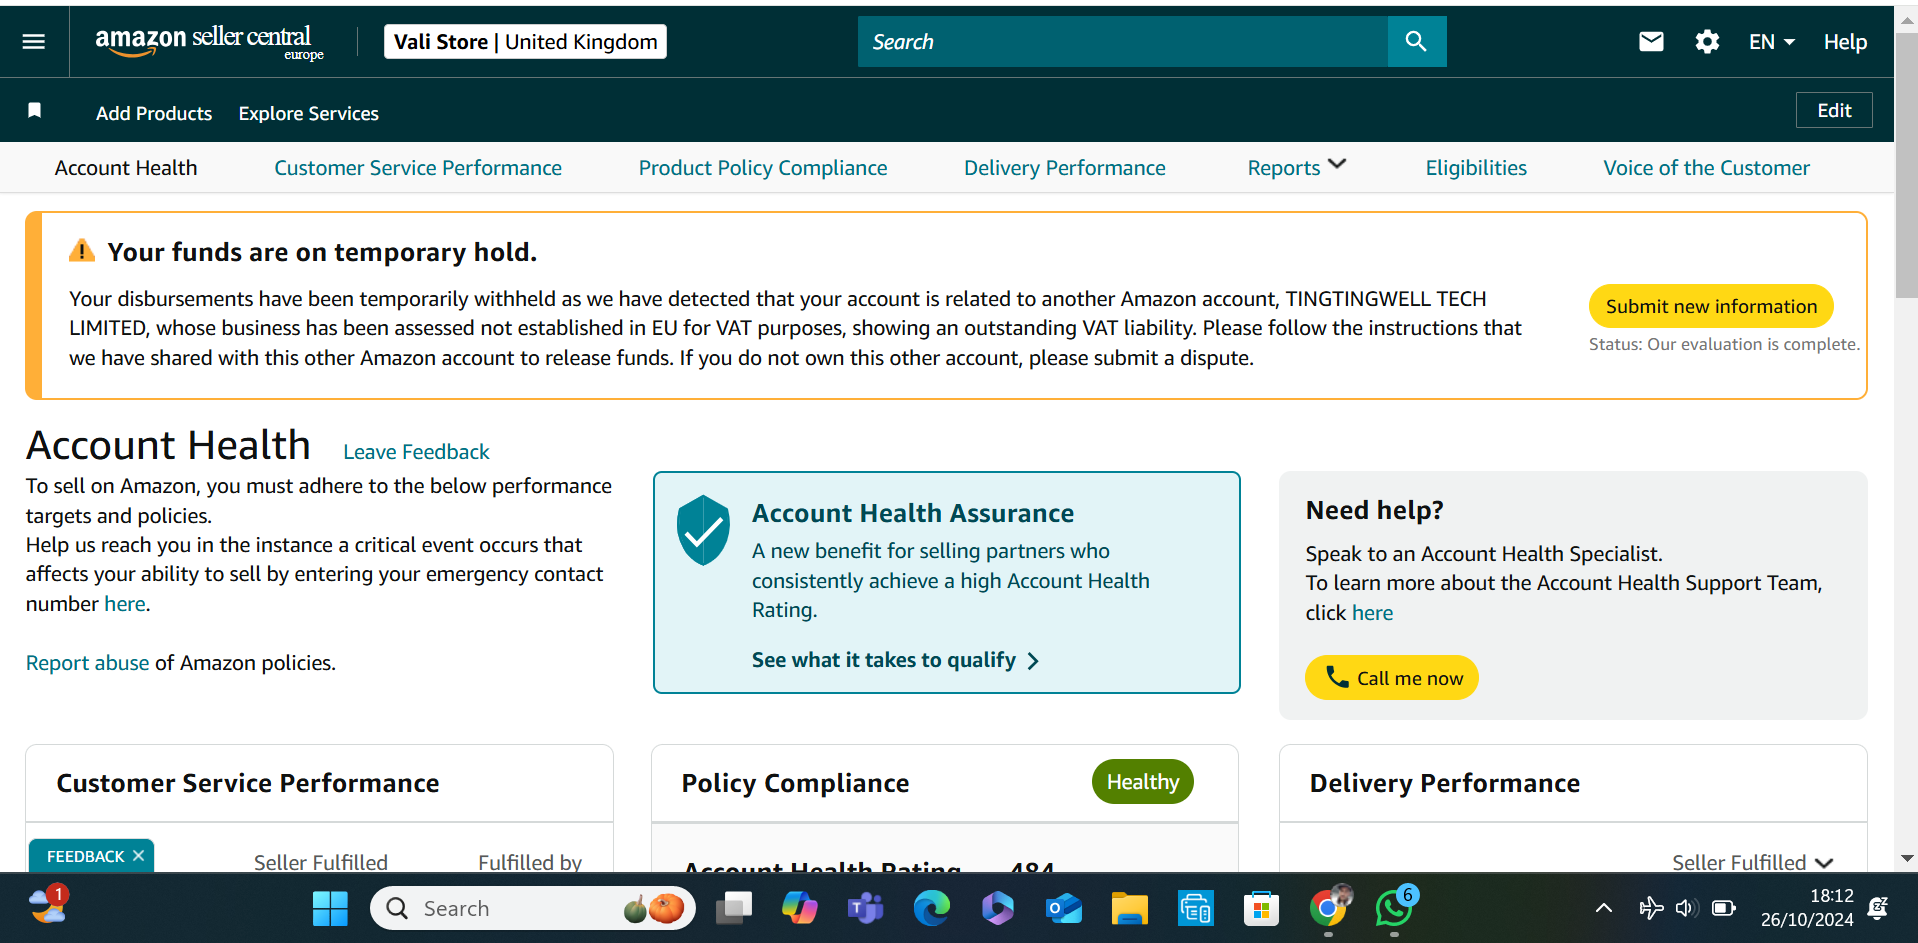
Task: Open the Help link in the header
Action: pos(1845,42)
